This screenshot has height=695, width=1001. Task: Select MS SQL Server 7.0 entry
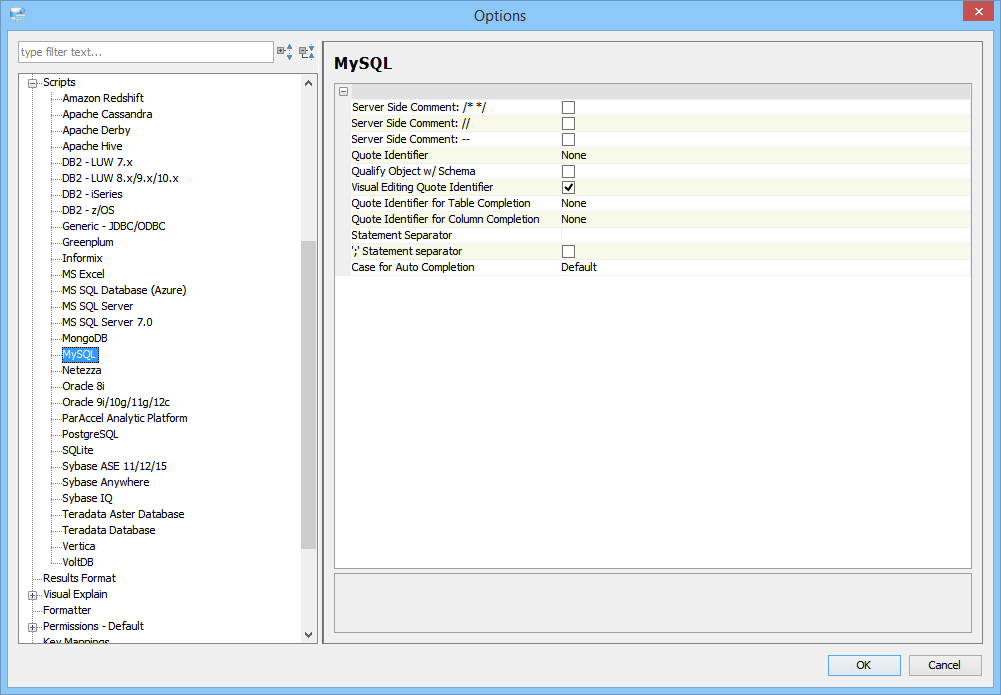[107, 321]
